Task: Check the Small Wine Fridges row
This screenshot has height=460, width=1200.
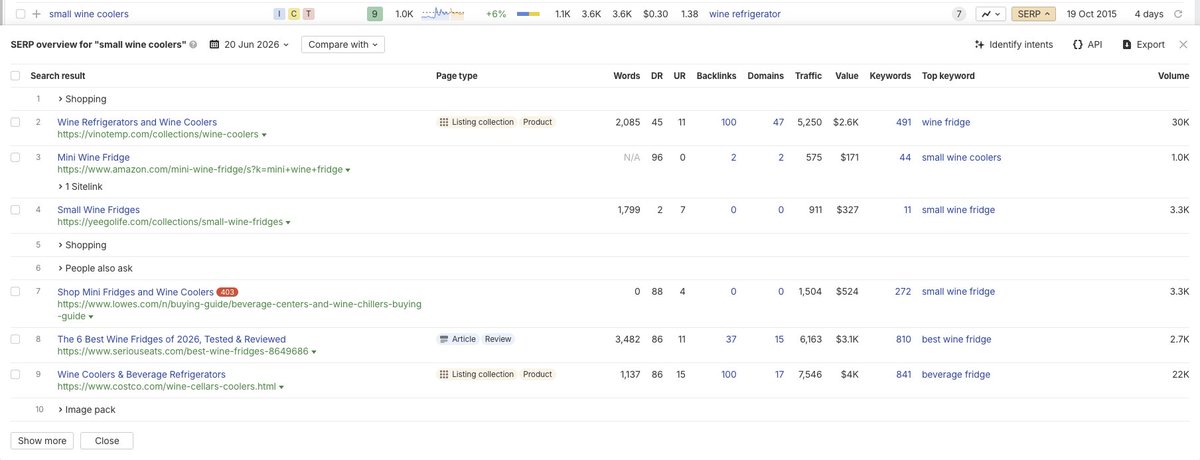Action: (x=15, y=210)
